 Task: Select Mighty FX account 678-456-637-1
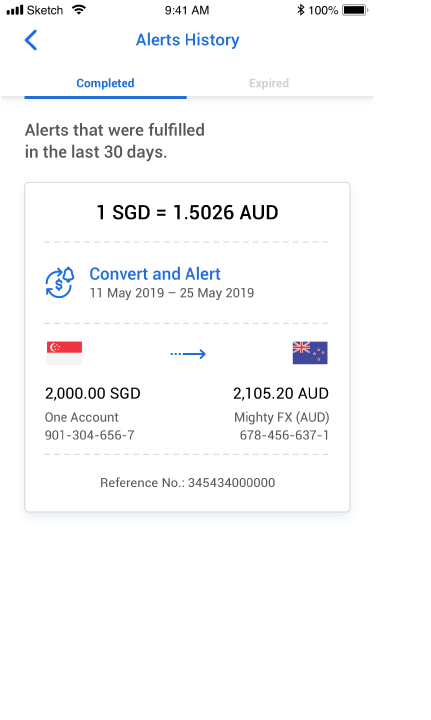(x=284, y=435)
